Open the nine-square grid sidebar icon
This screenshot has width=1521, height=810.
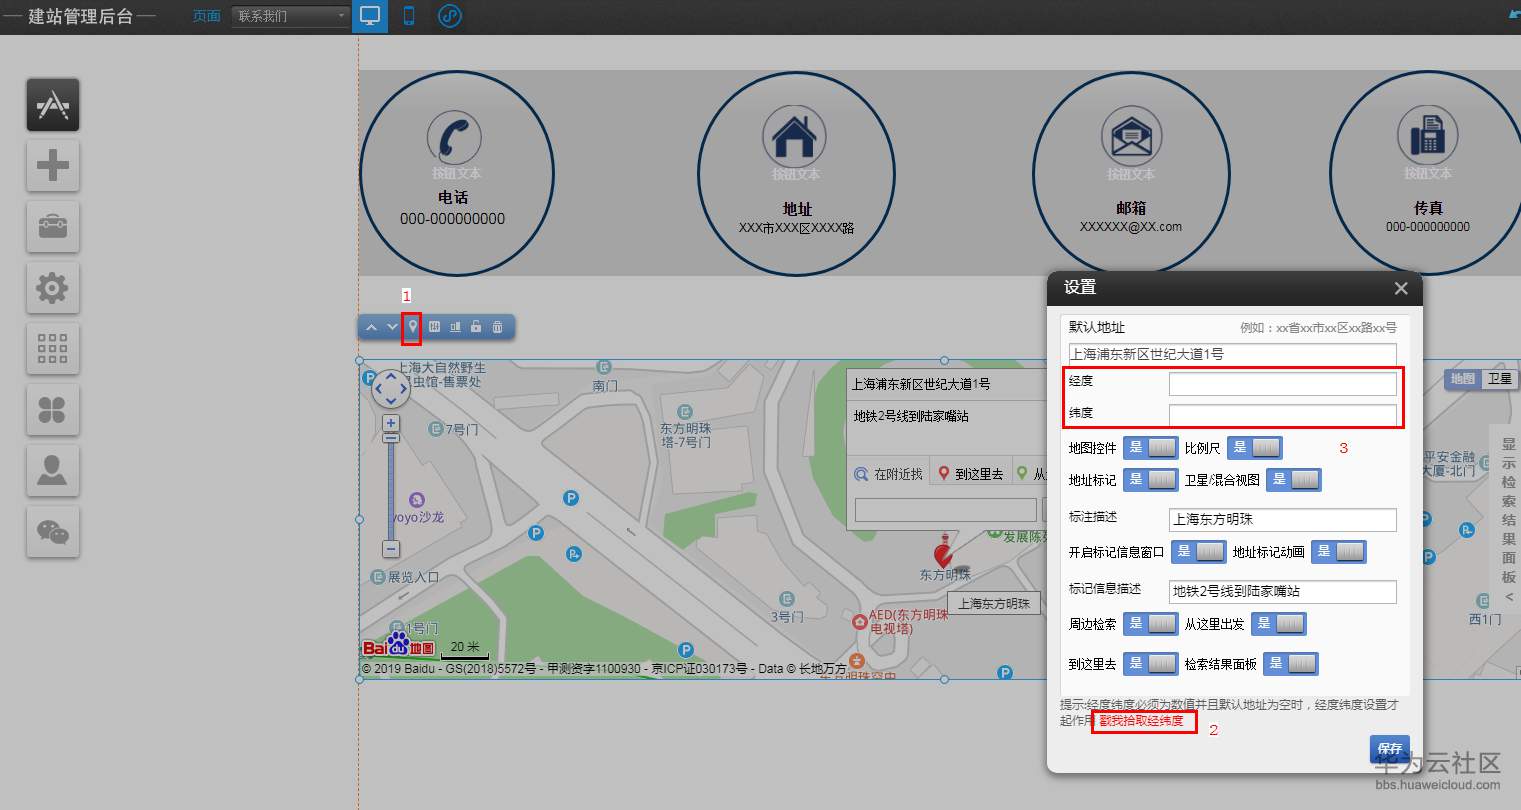53,349
